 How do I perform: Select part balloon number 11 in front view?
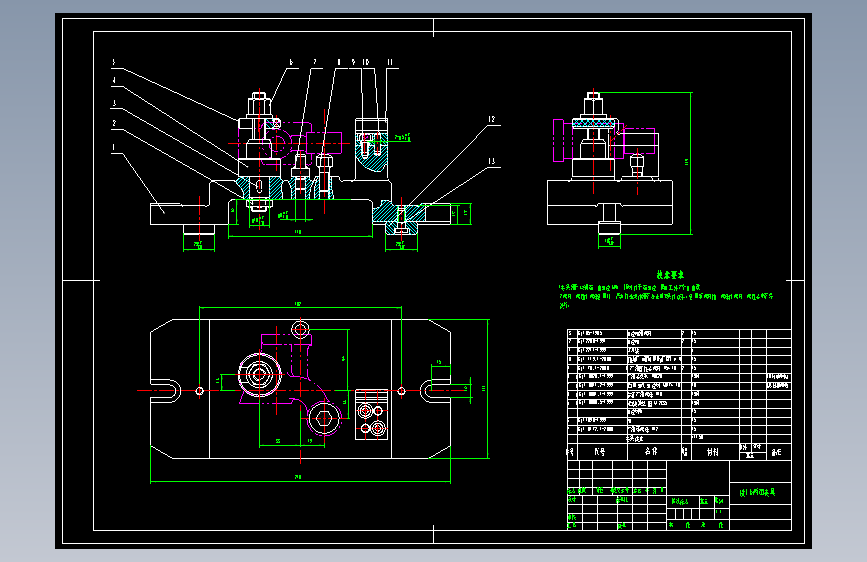click(390, 63)
